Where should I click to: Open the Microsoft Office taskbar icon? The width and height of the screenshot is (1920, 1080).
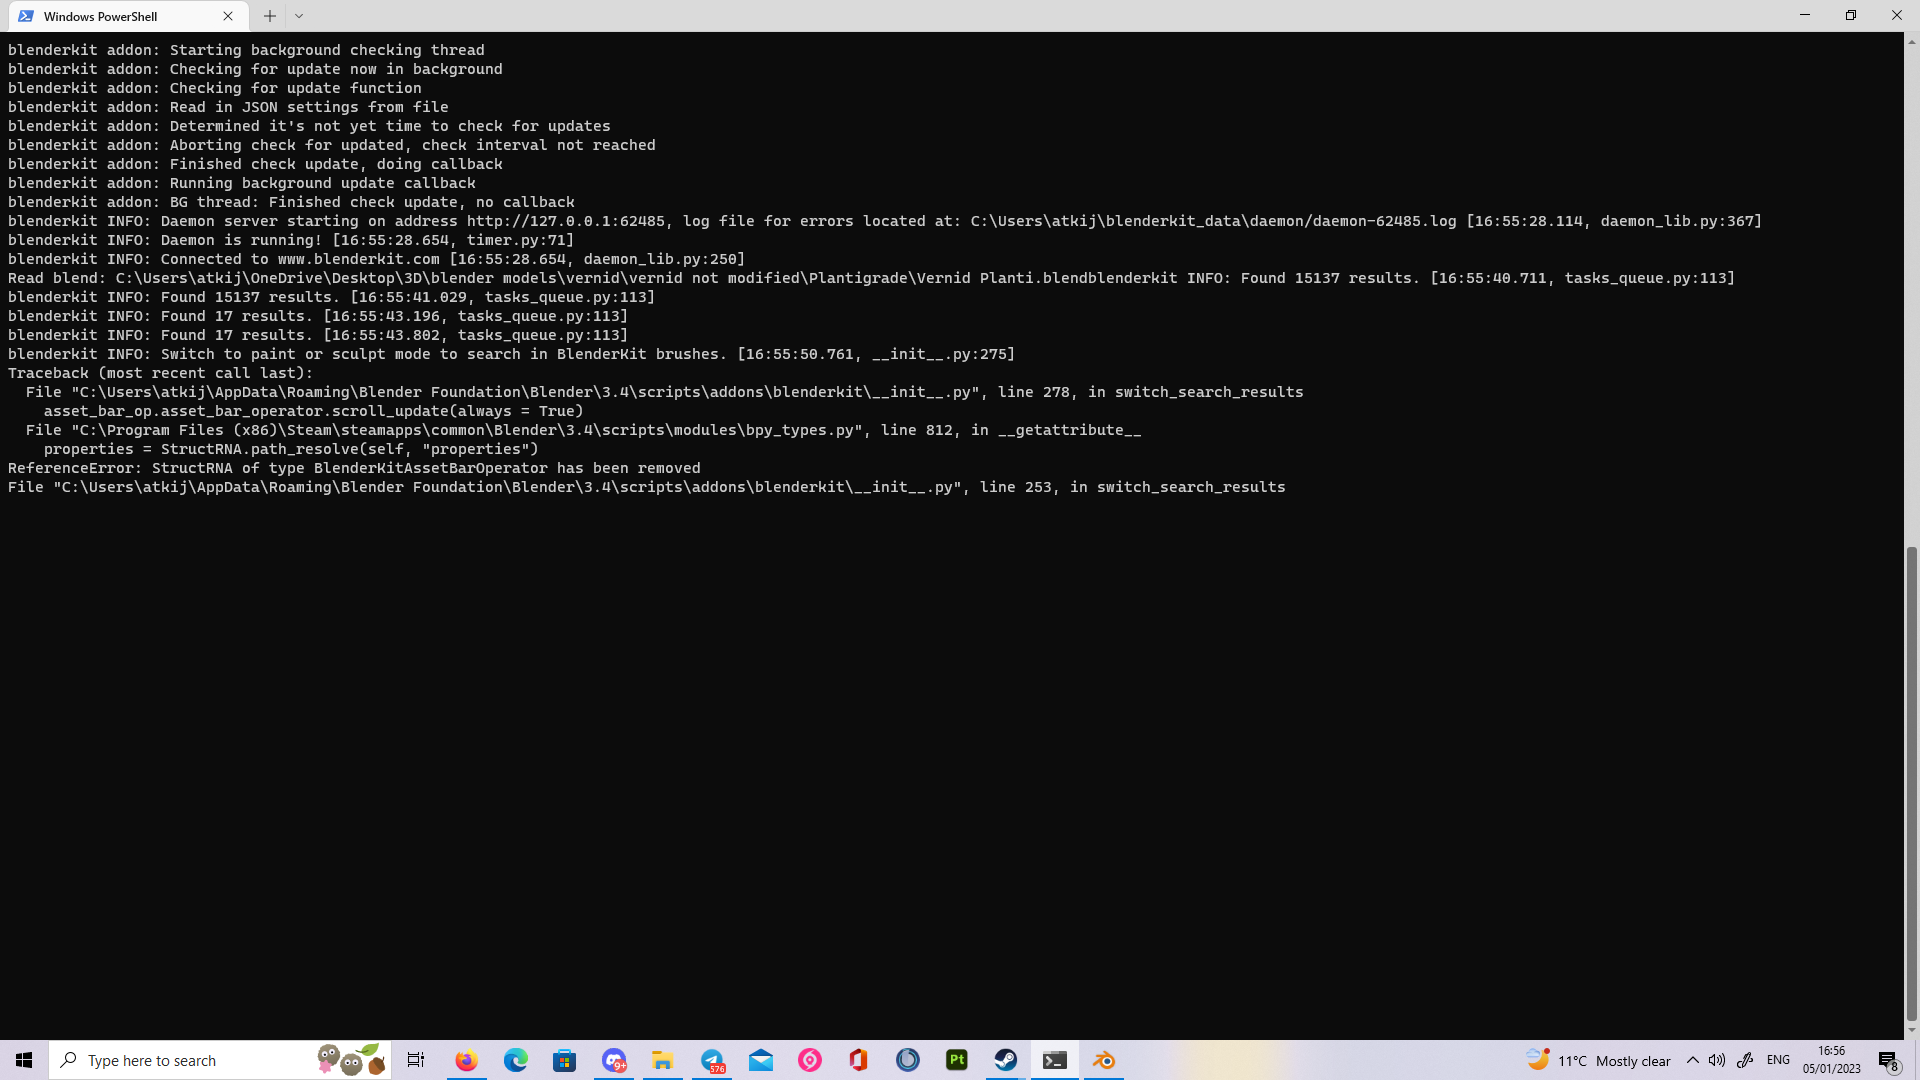(x=859, y=1060)
